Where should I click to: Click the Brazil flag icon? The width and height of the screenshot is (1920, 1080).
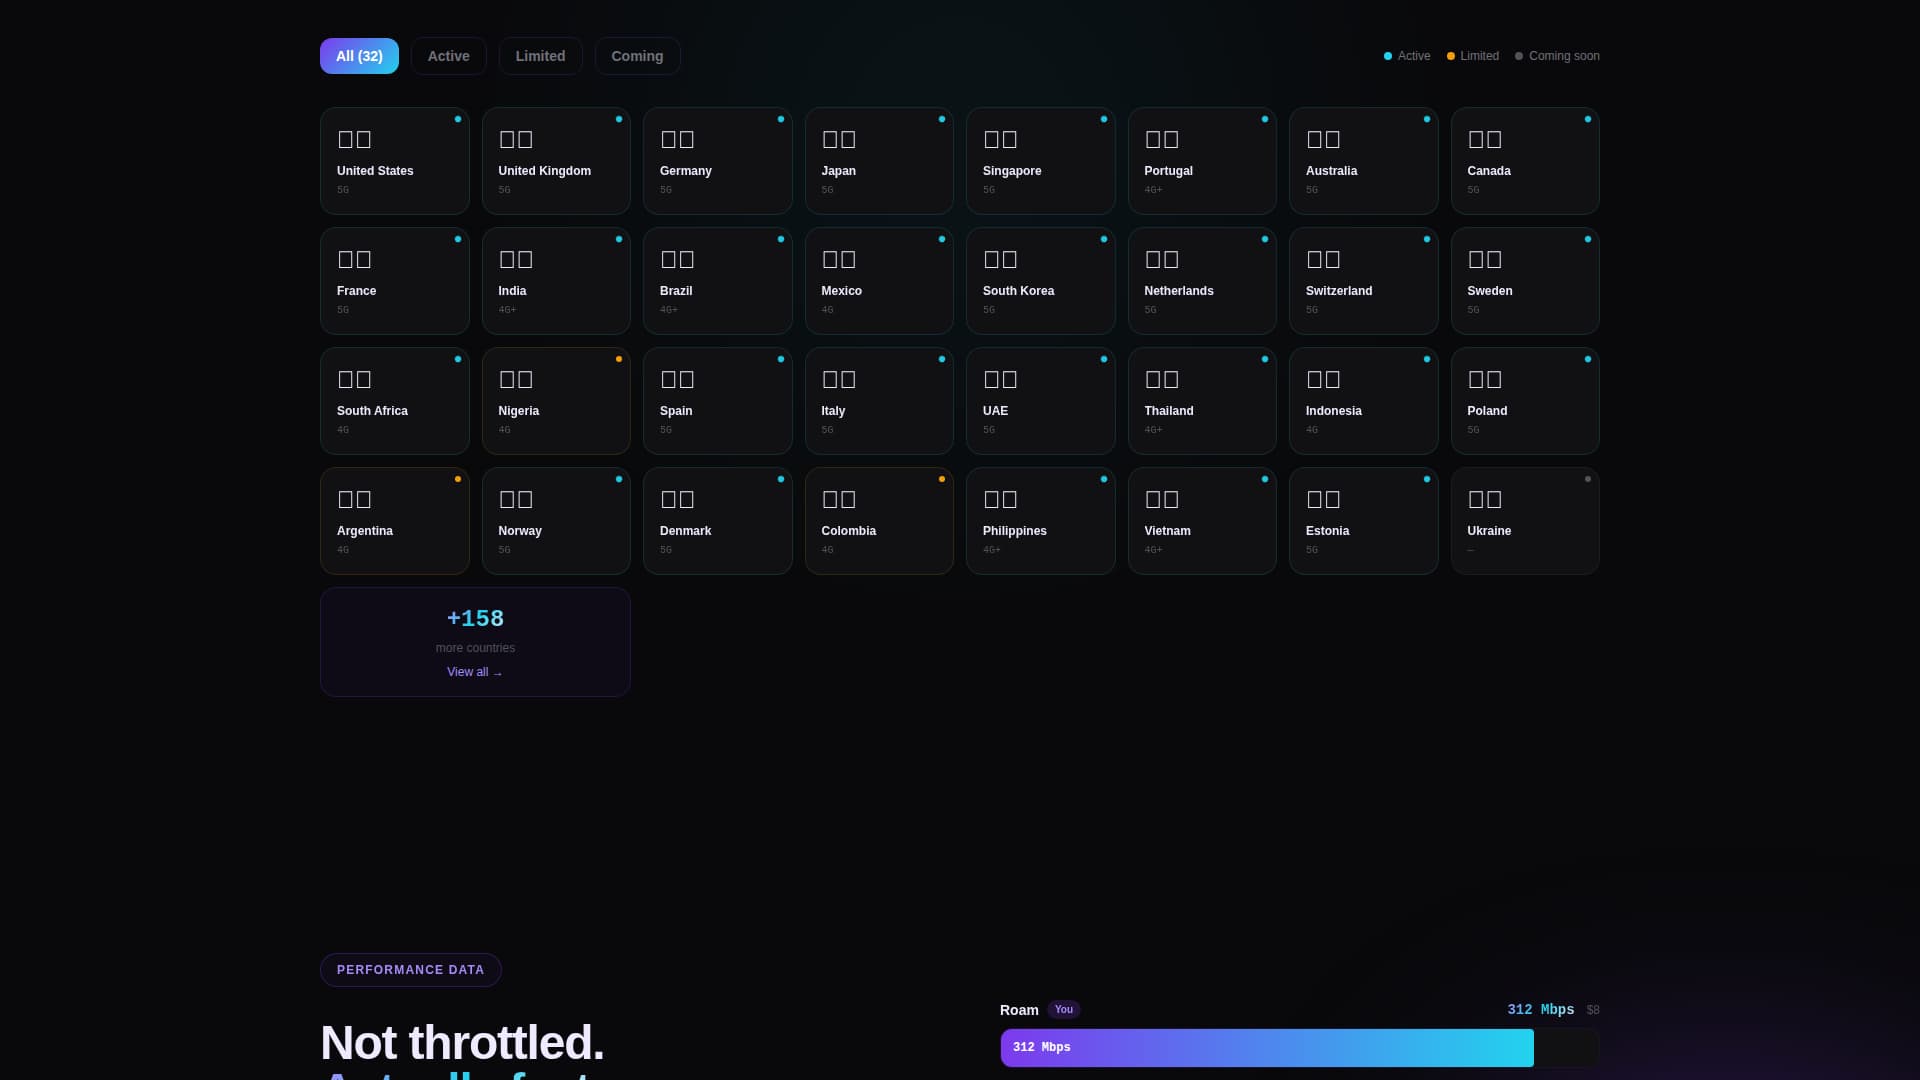tap(677, 259)
